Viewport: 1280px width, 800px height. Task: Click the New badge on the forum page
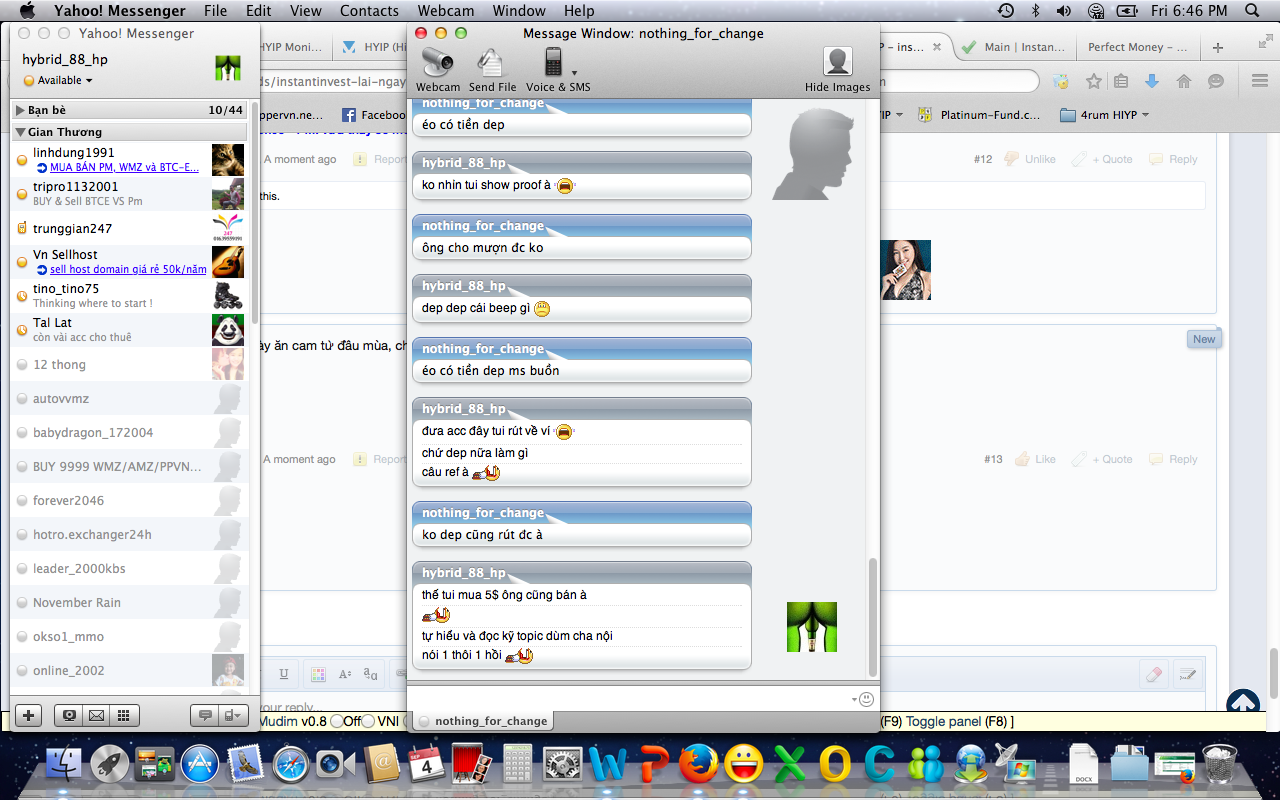point(1204,339)
